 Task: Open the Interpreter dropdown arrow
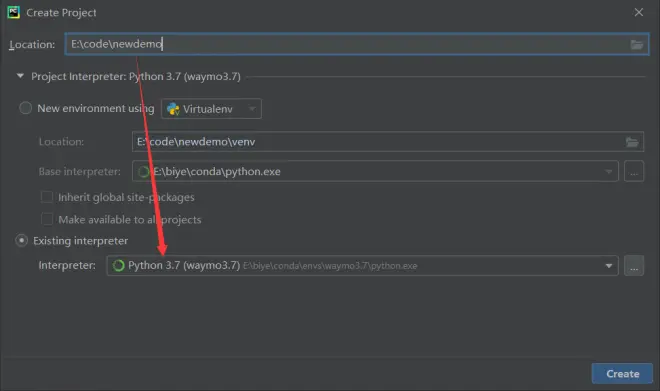(609, 266)
